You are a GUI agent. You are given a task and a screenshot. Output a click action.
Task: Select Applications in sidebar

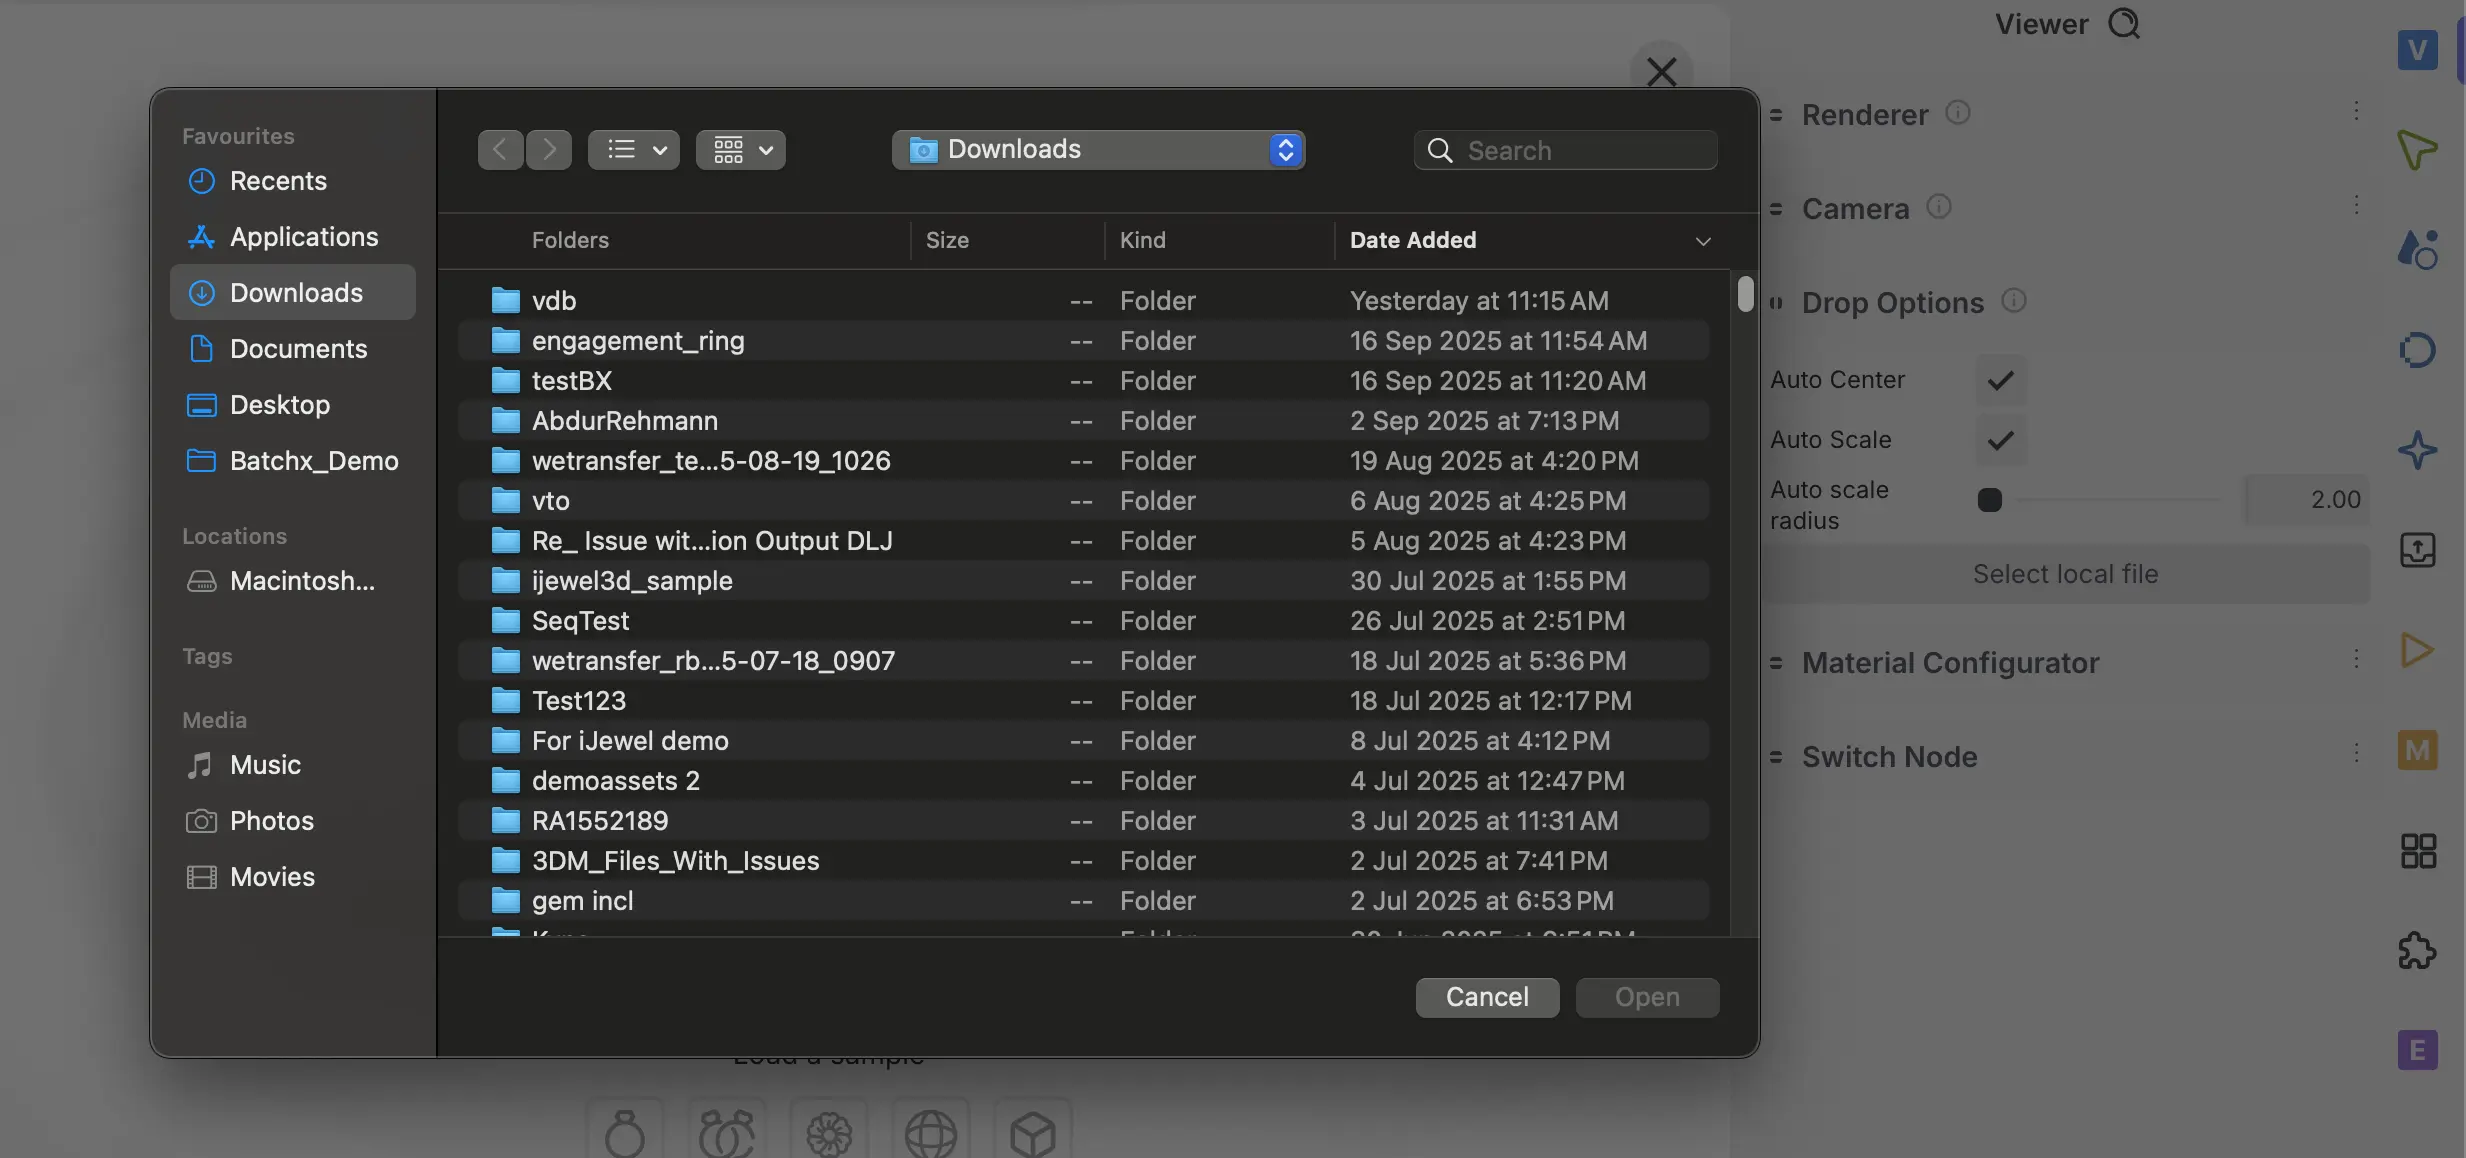coord(293,237)
